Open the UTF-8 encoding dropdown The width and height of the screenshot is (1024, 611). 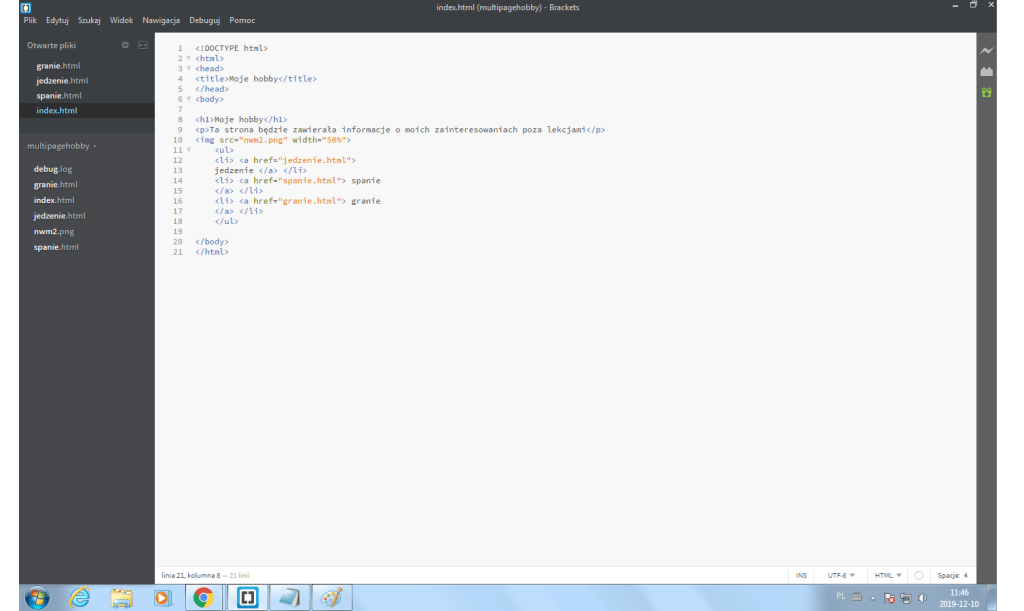pyautogui.click(x=840, y=575)
